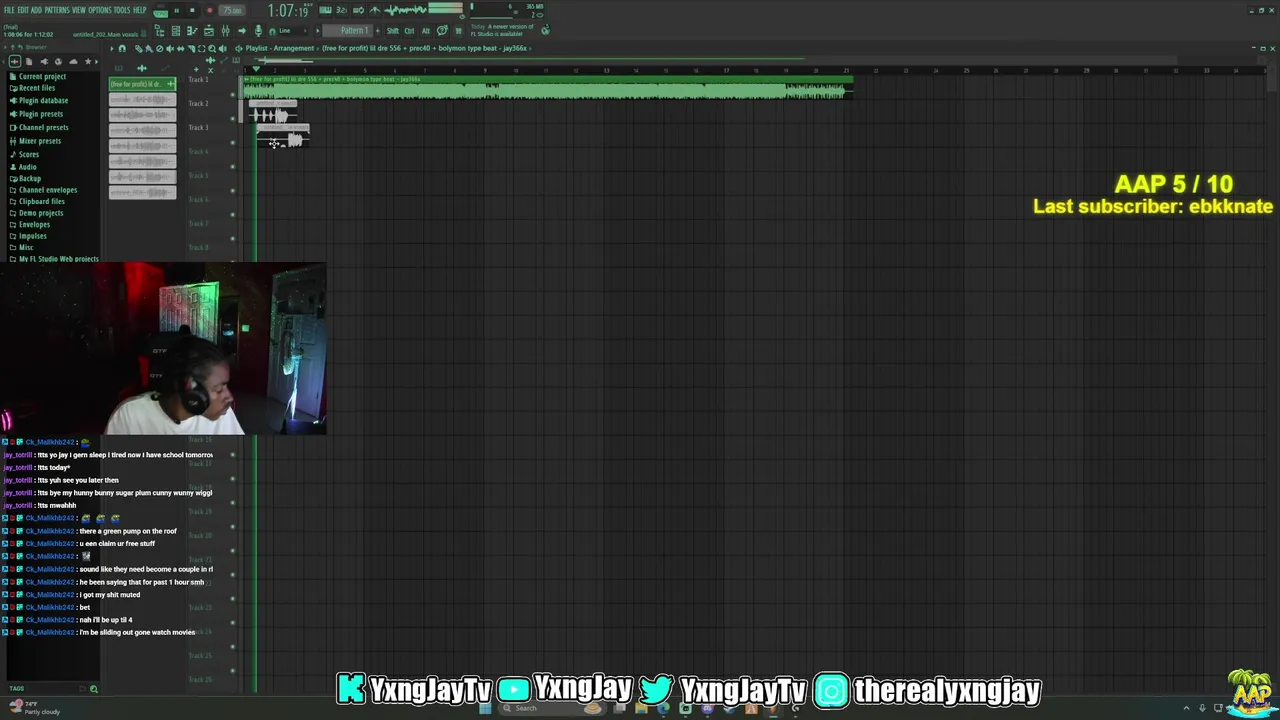
Task: Select the Draw pencil tool
Action: pos(138,48)
